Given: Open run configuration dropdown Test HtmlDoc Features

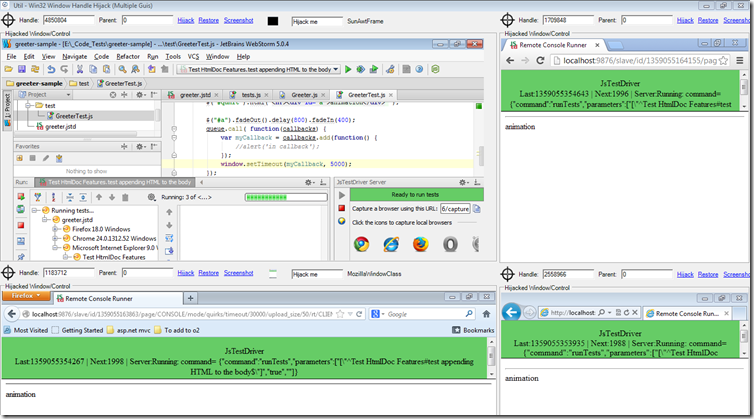Looking at the screenshot, I should point(257,69).
